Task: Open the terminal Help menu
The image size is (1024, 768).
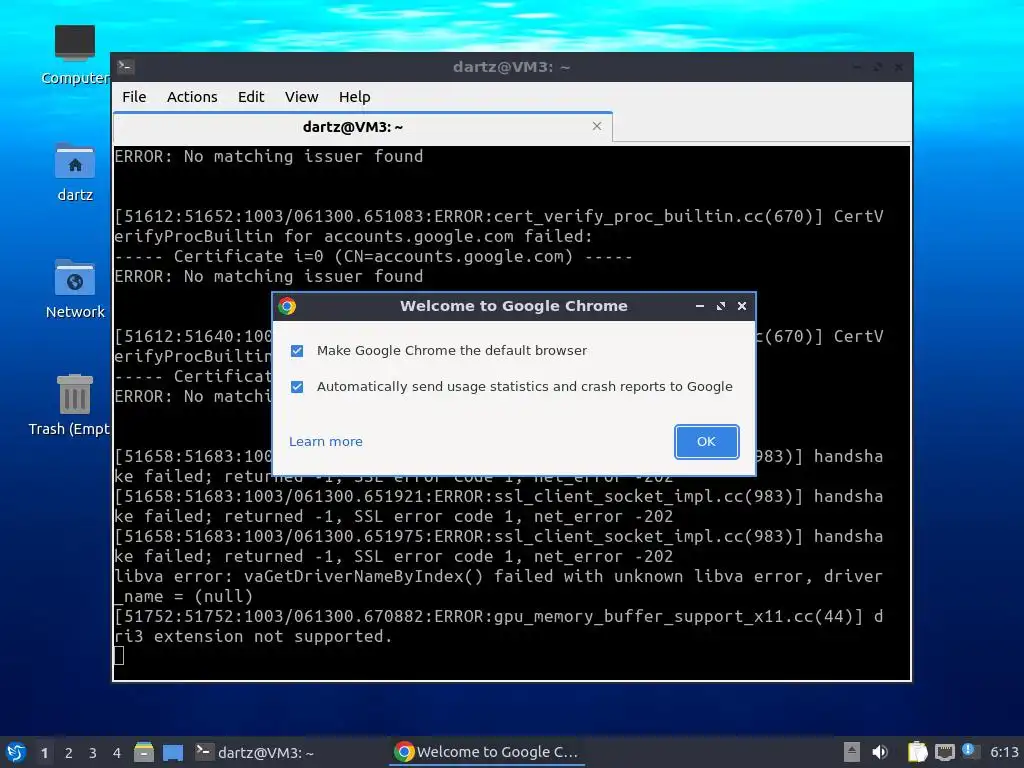Action: pyautogui.click(x=355, y=97)
